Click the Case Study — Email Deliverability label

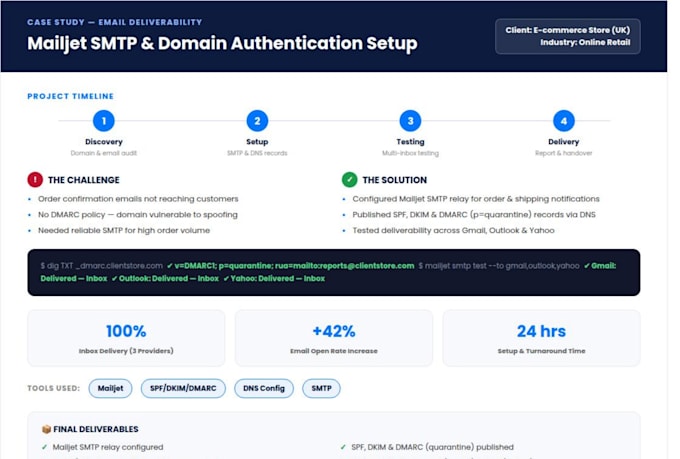(x=114, y=22)
